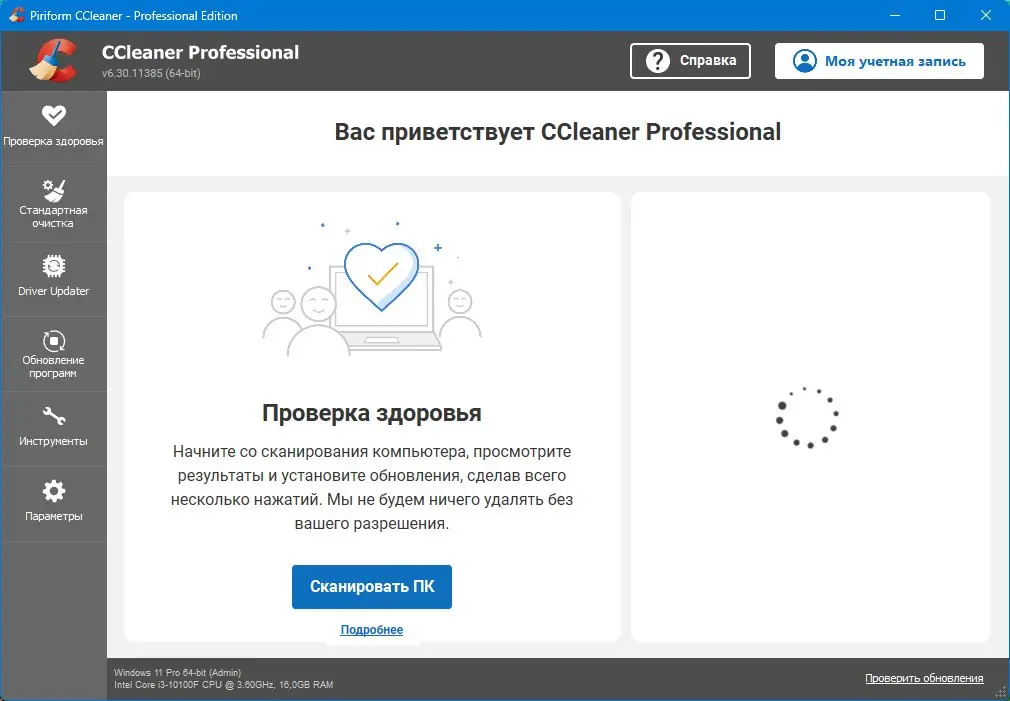Click the Windows 11 Pro system info text
Screen dimensions: 1010x701
(176, 672)
